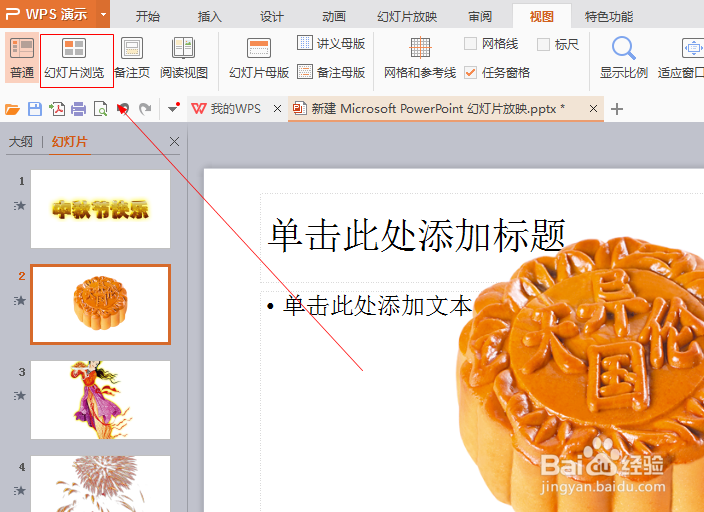Uncheck the Task Pane checkbox (任务窗格)
The image size is (704, 512).
(470, 72)
